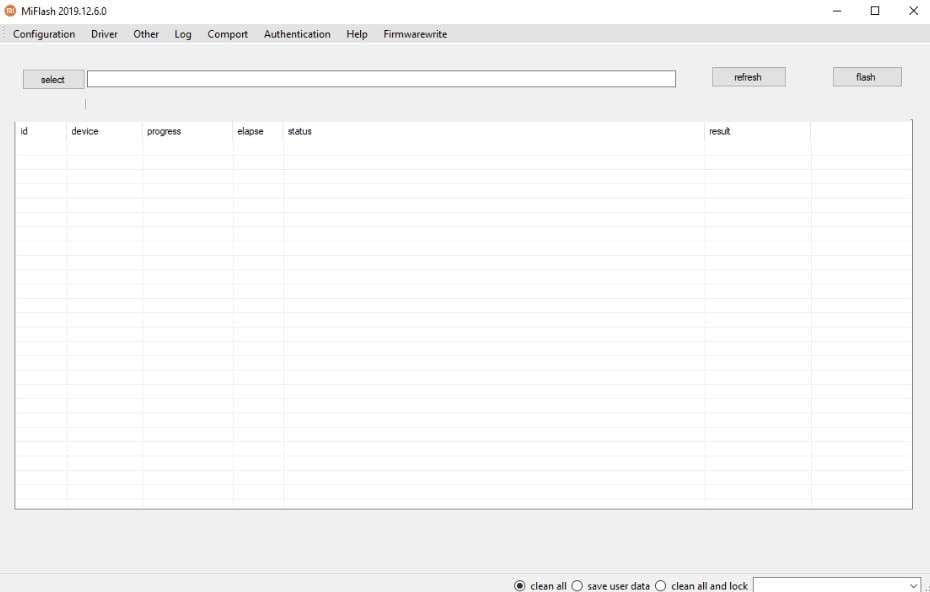Open the Help menu
Image resolution: width=930 pixels, height=592 pixels.
click(x=357, y=34)
